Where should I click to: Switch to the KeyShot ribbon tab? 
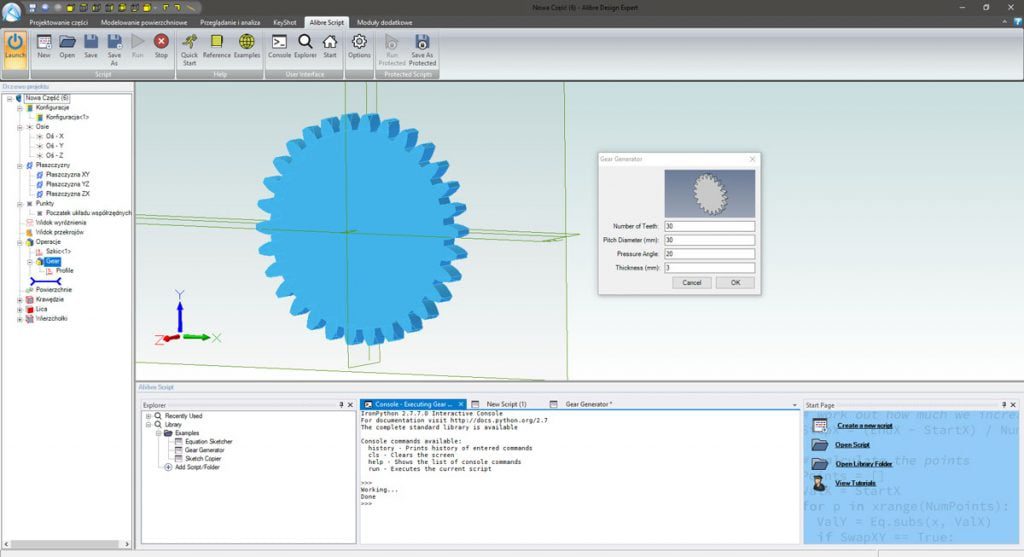pos(285,21)
